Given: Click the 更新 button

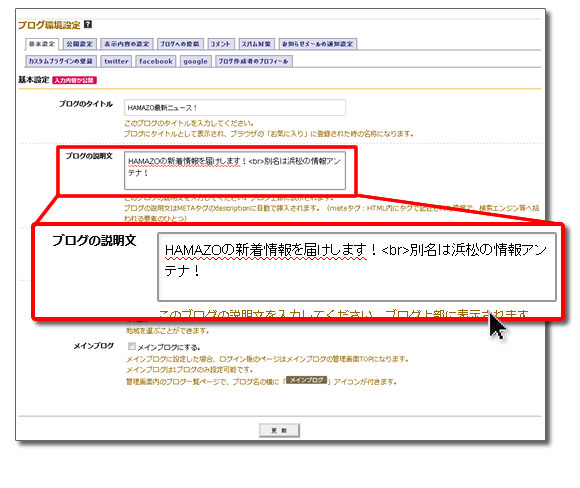Looking at the screenshot, I should pyautogui.click(x=279, y=430).
